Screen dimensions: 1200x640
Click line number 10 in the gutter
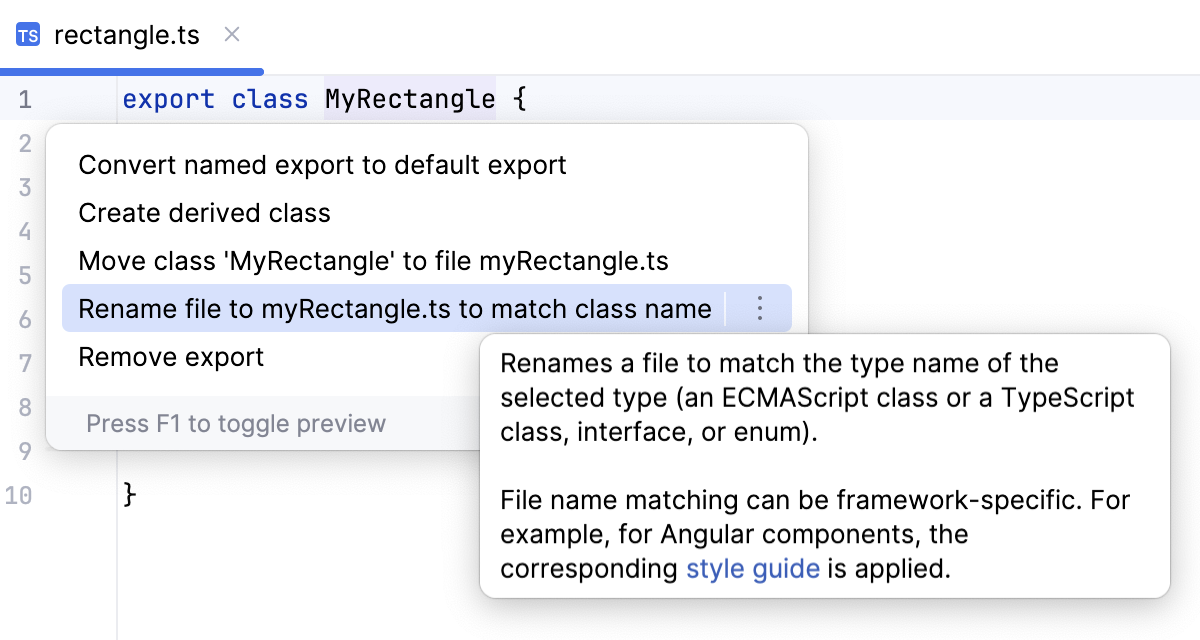click(x=22, y=494)
